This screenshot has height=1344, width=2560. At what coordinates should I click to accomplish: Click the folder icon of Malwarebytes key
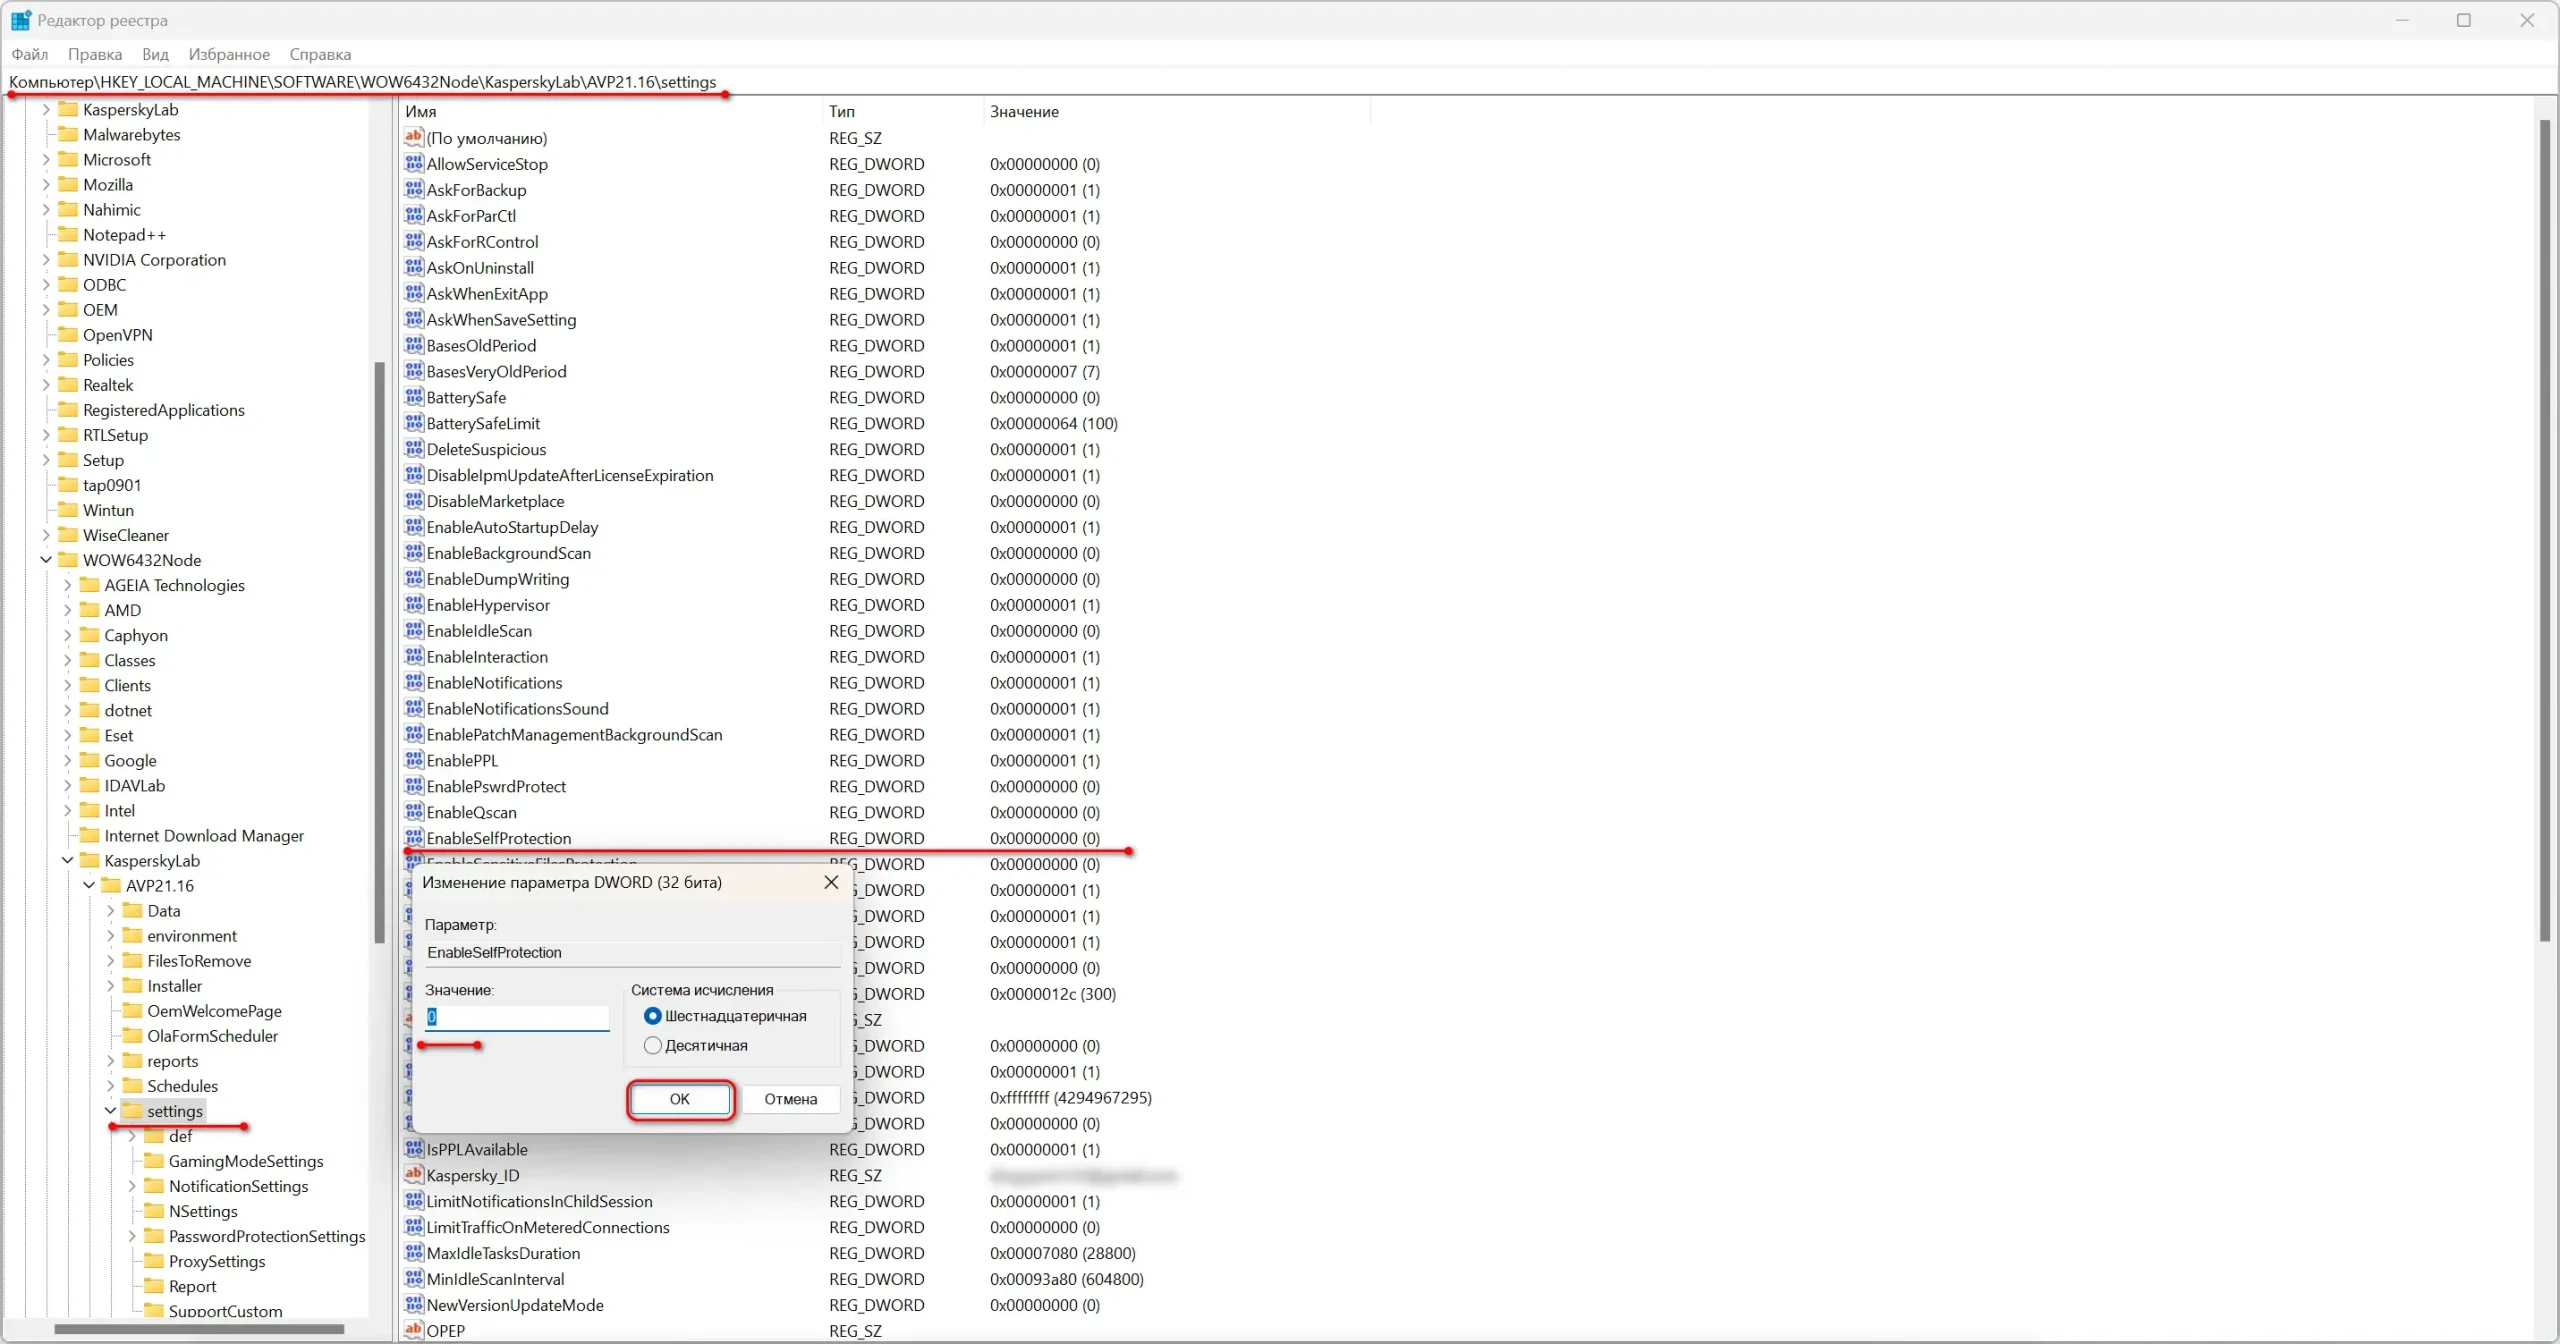(x=68, y=135)
